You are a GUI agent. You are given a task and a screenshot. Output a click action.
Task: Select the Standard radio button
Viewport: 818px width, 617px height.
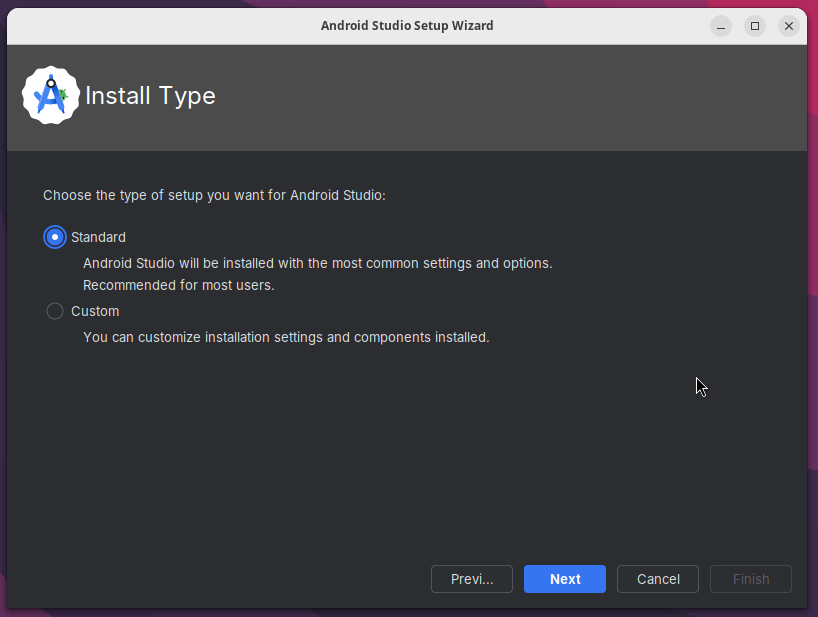55,237
